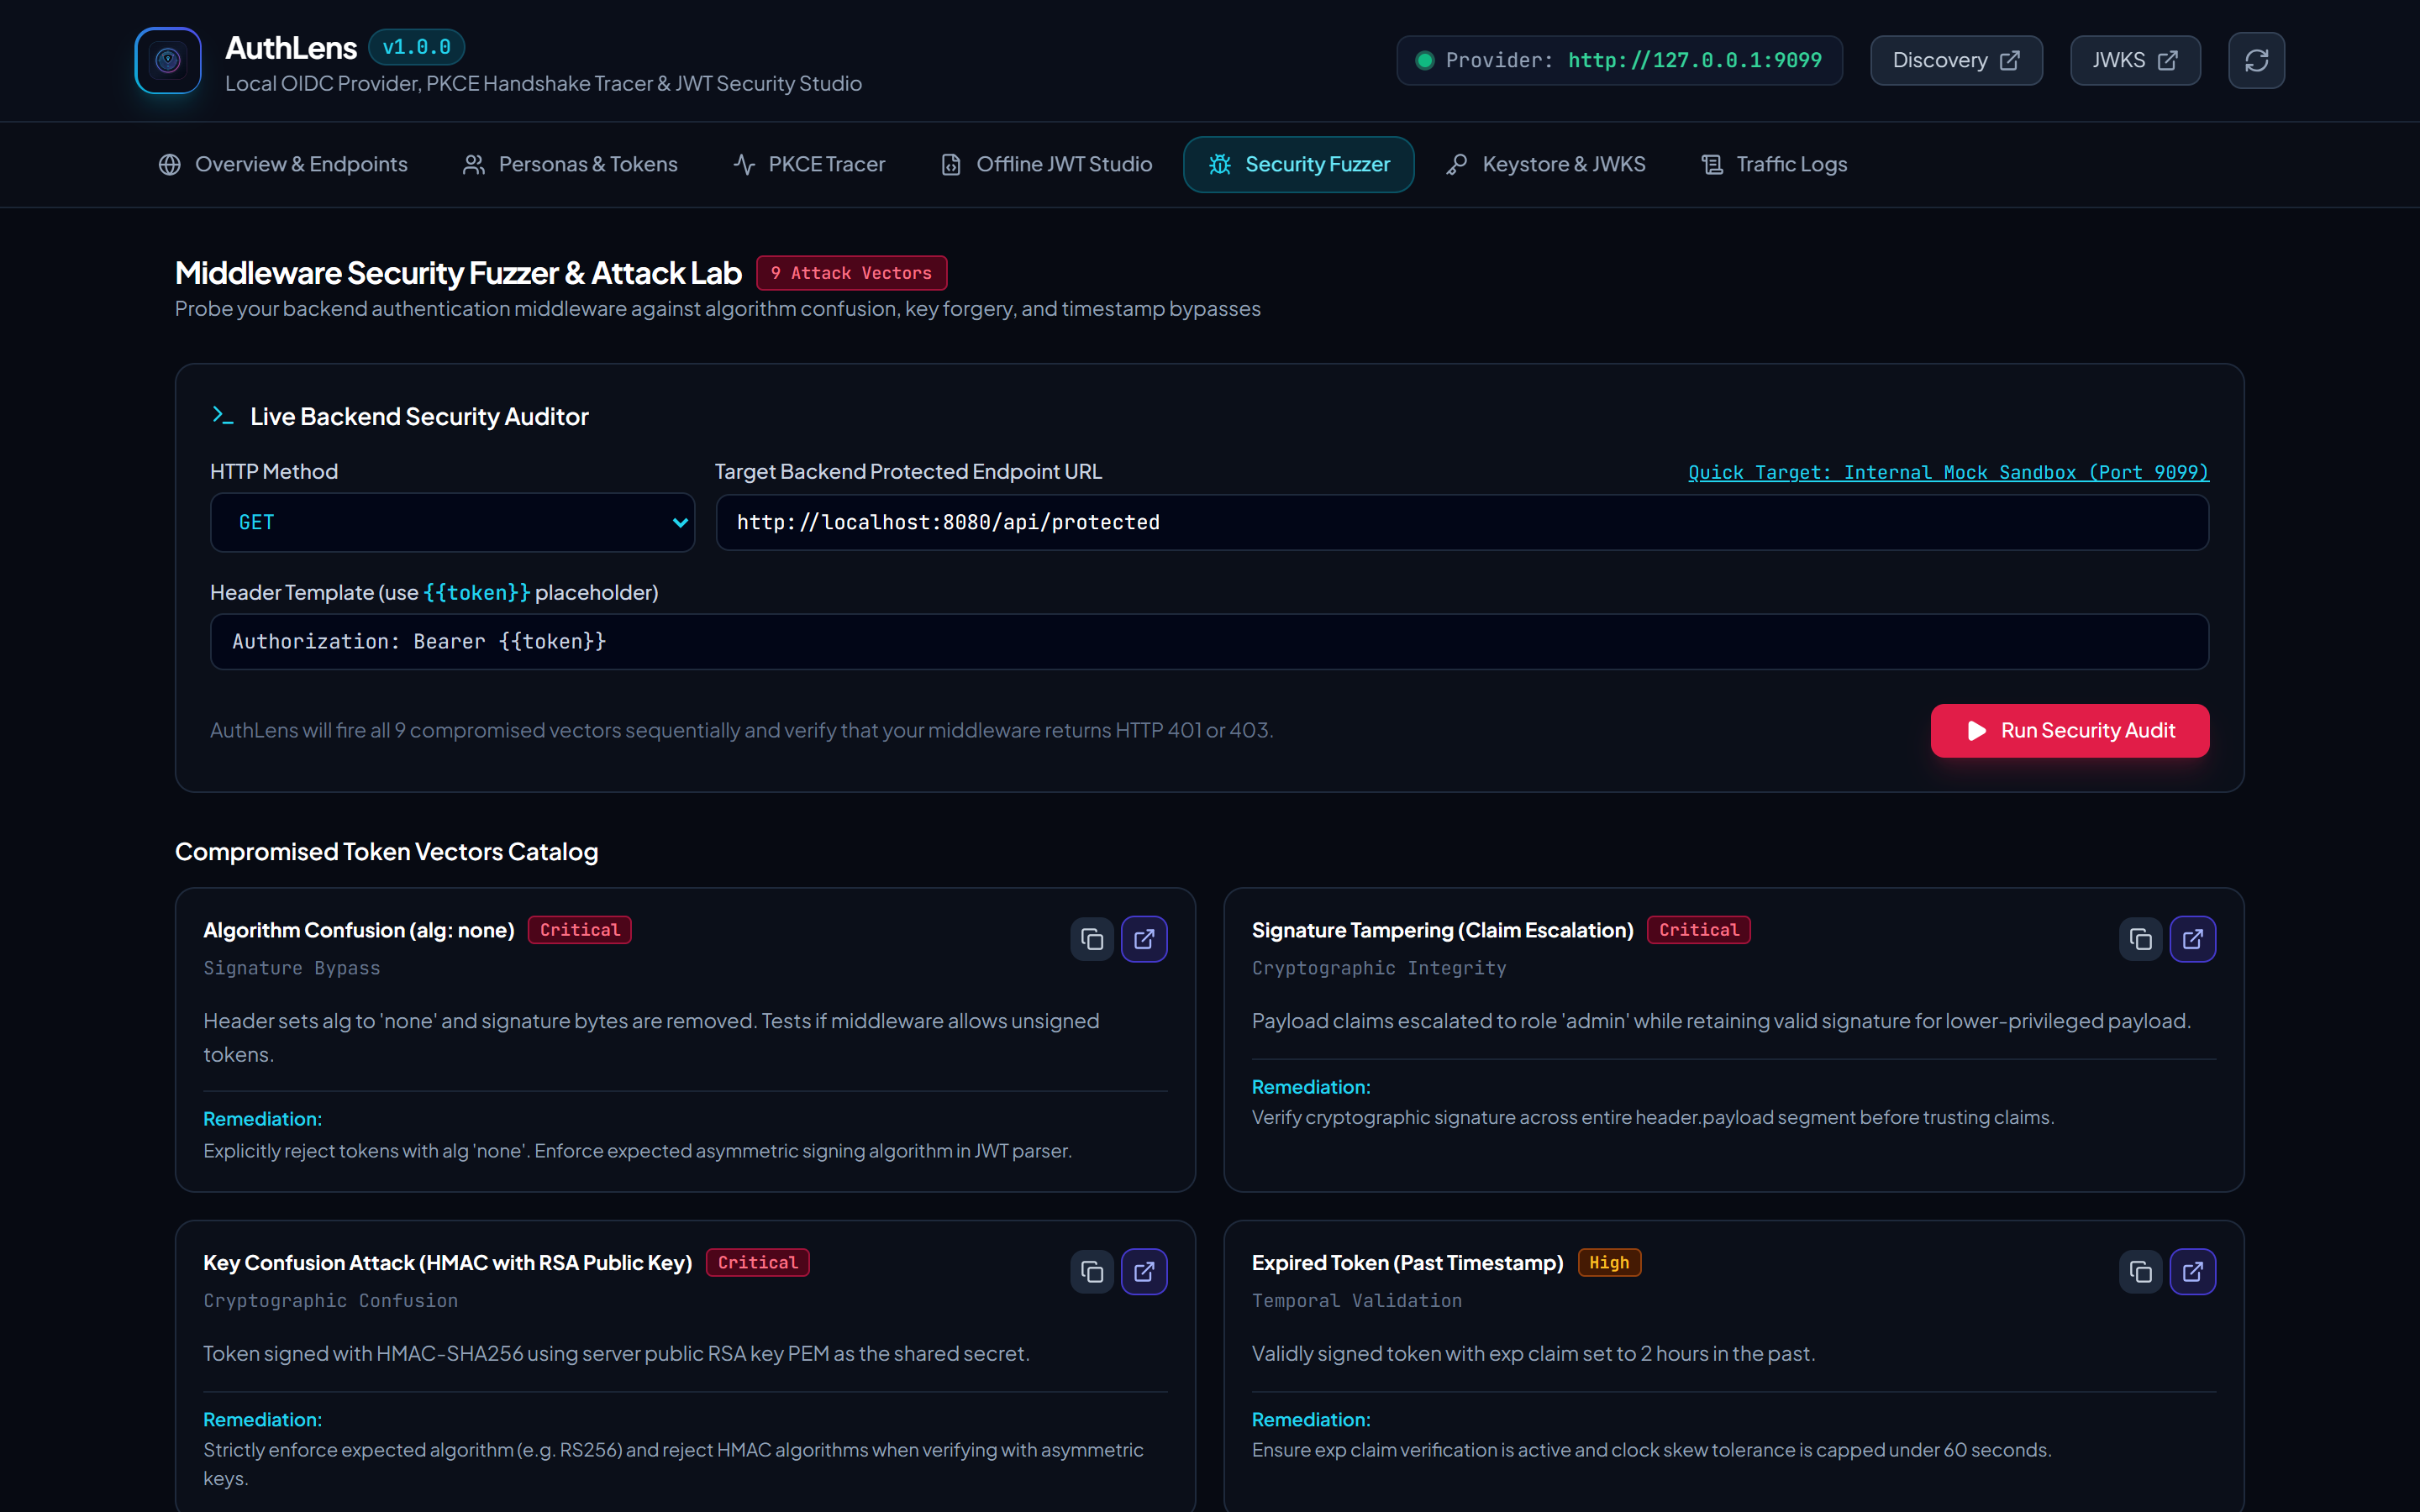Open the Personas & Tokens tab
Image resolution: width=2420 pixels, height=1512 pixels.
(x=570, y=164)
